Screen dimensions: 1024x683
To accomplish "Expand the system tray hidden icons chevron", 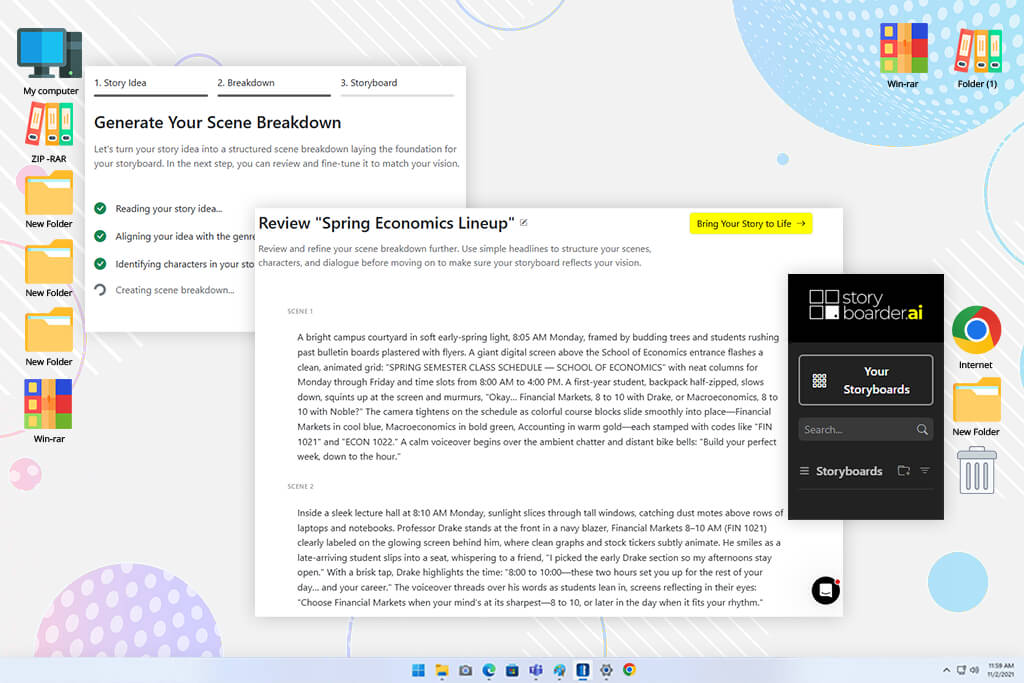I will click(x=946, y=670).
